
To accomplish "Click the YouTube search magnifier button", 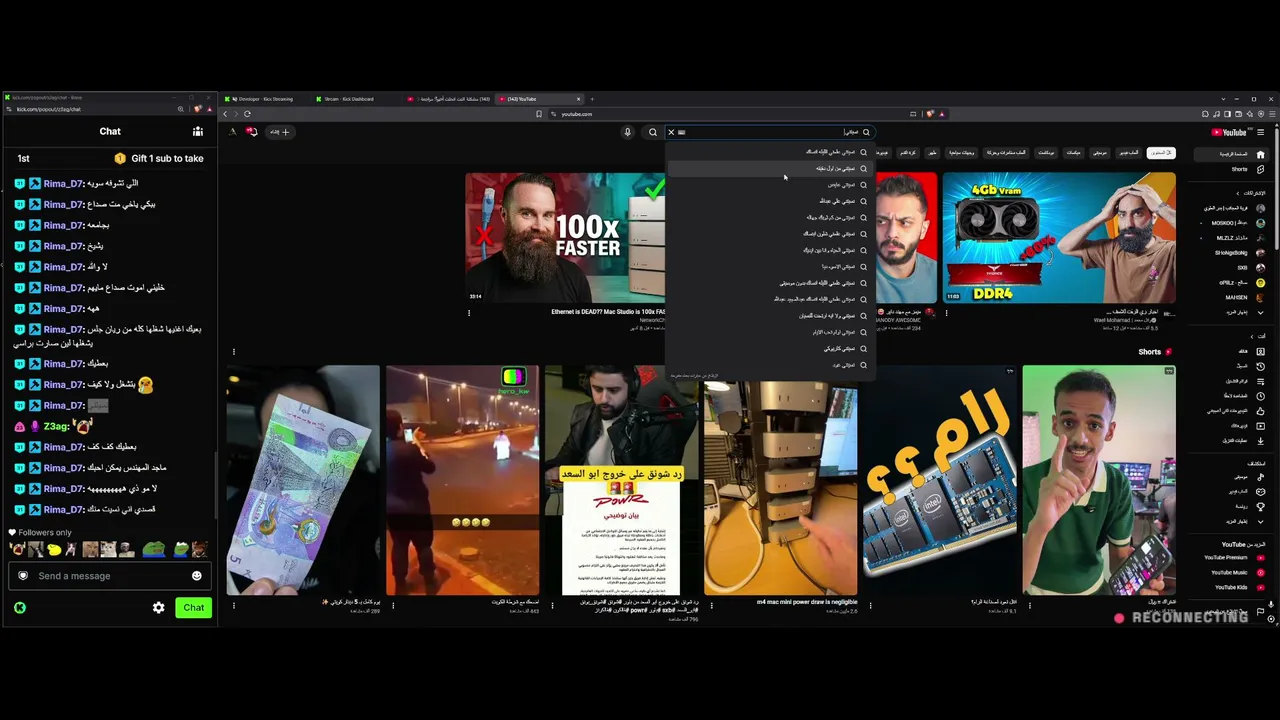I will pos(653,132).
